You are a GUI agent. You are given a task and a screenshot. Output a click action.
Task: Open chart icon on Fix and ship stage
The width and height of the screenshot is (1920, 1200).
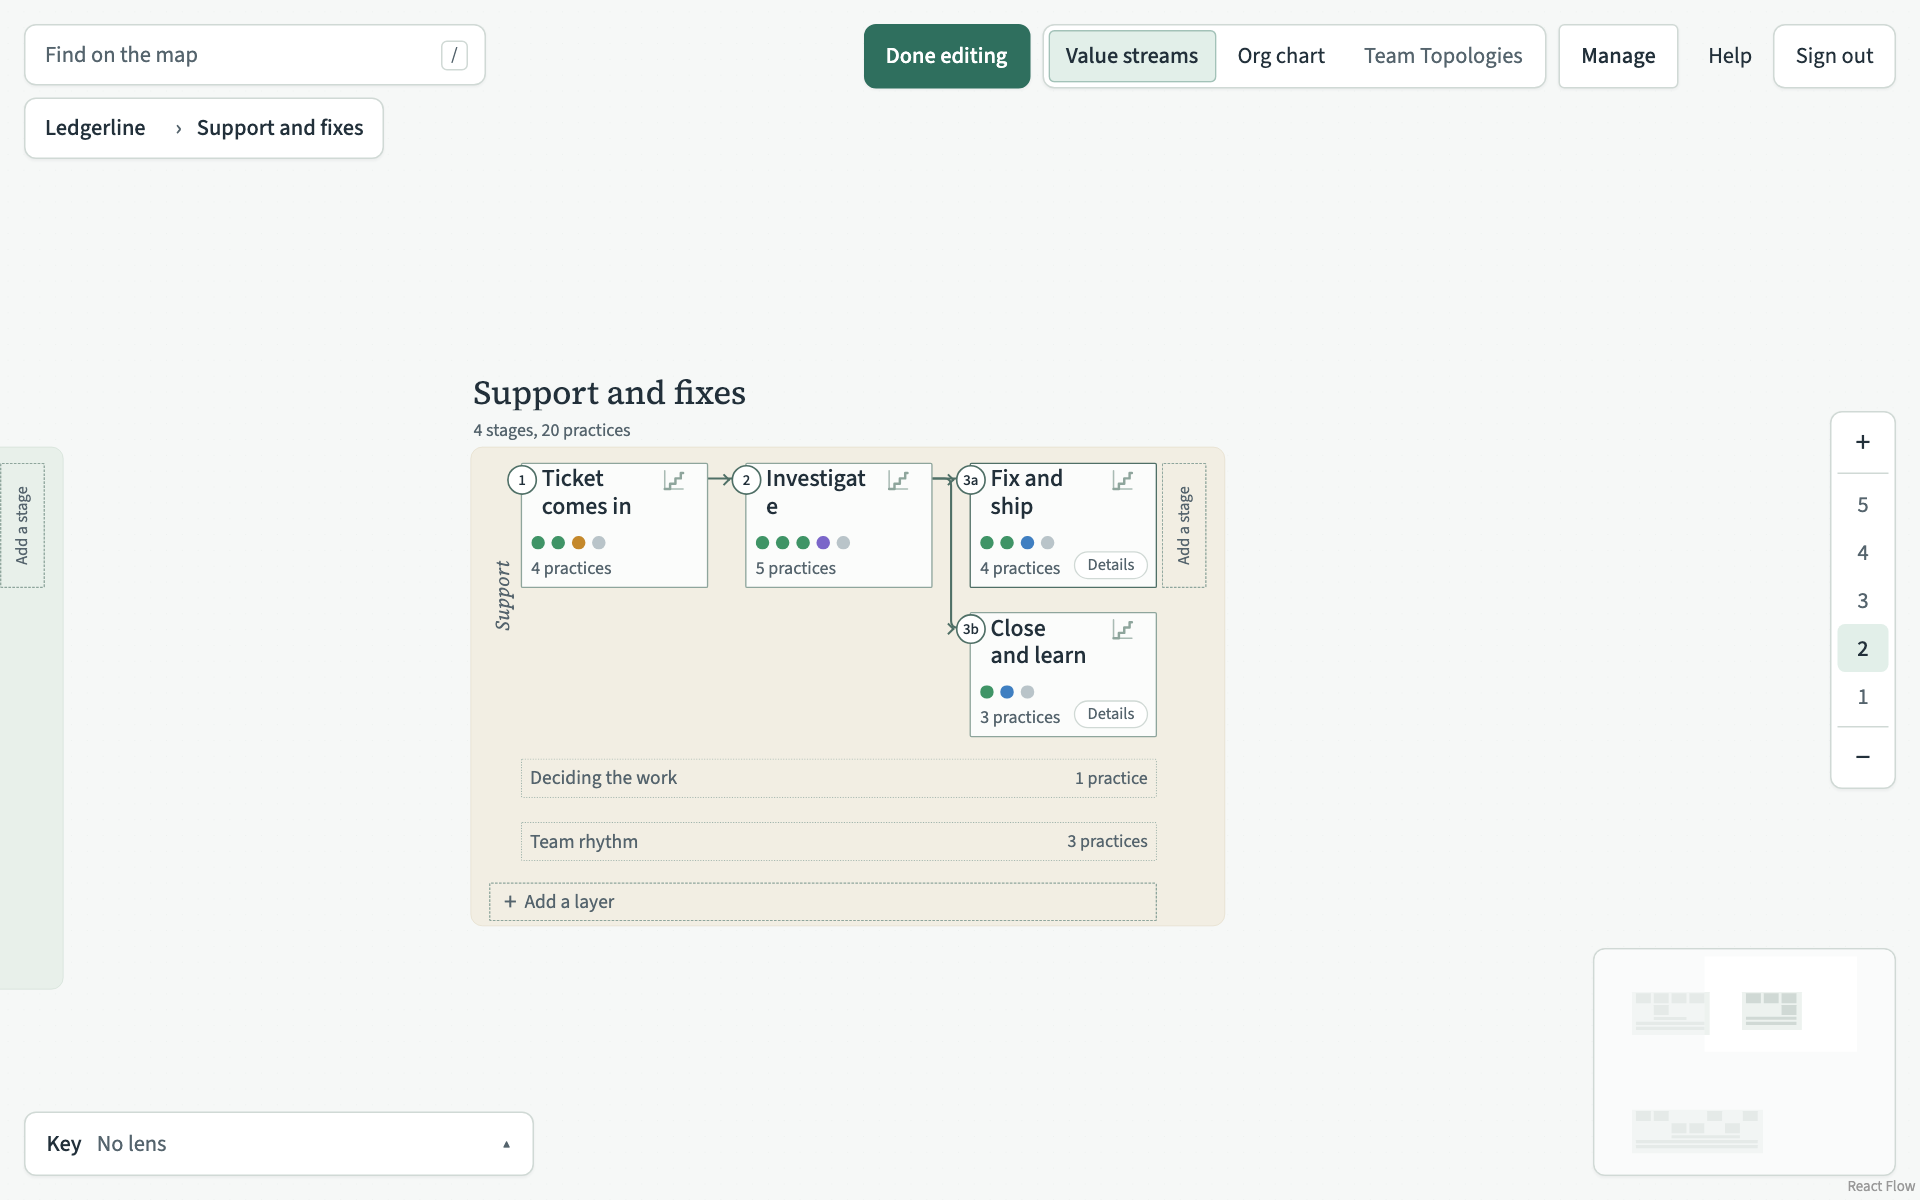coord(1122,481)
